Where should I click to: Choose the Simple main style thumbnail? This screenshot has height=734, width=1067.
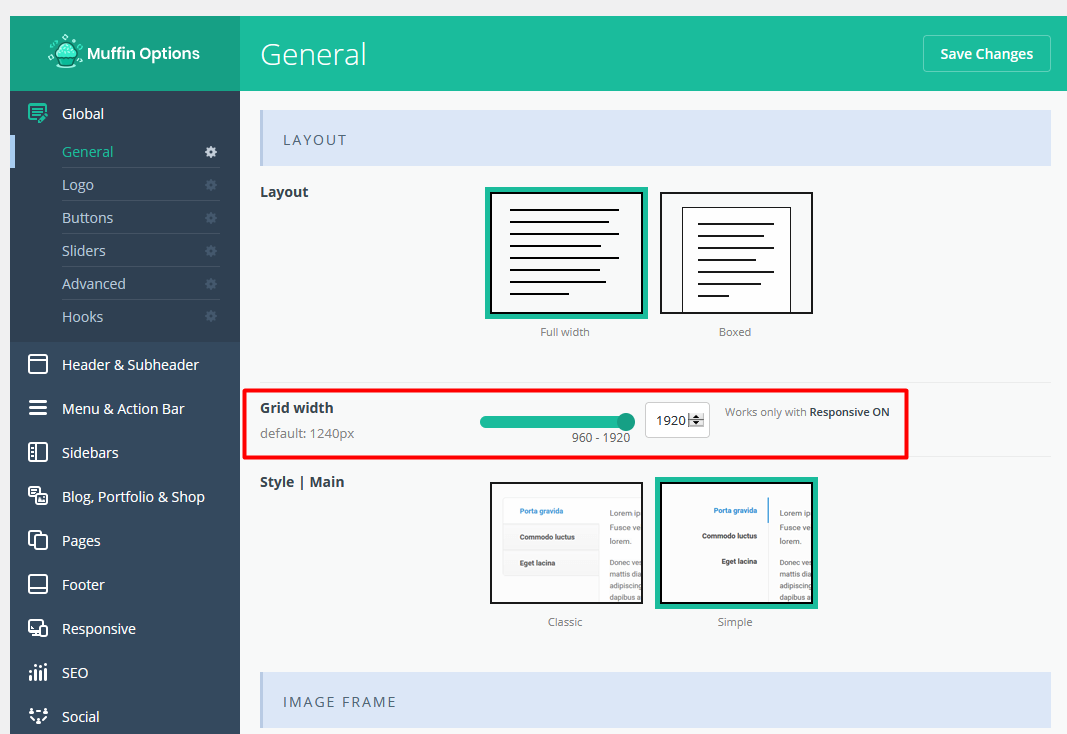point(736,543)
